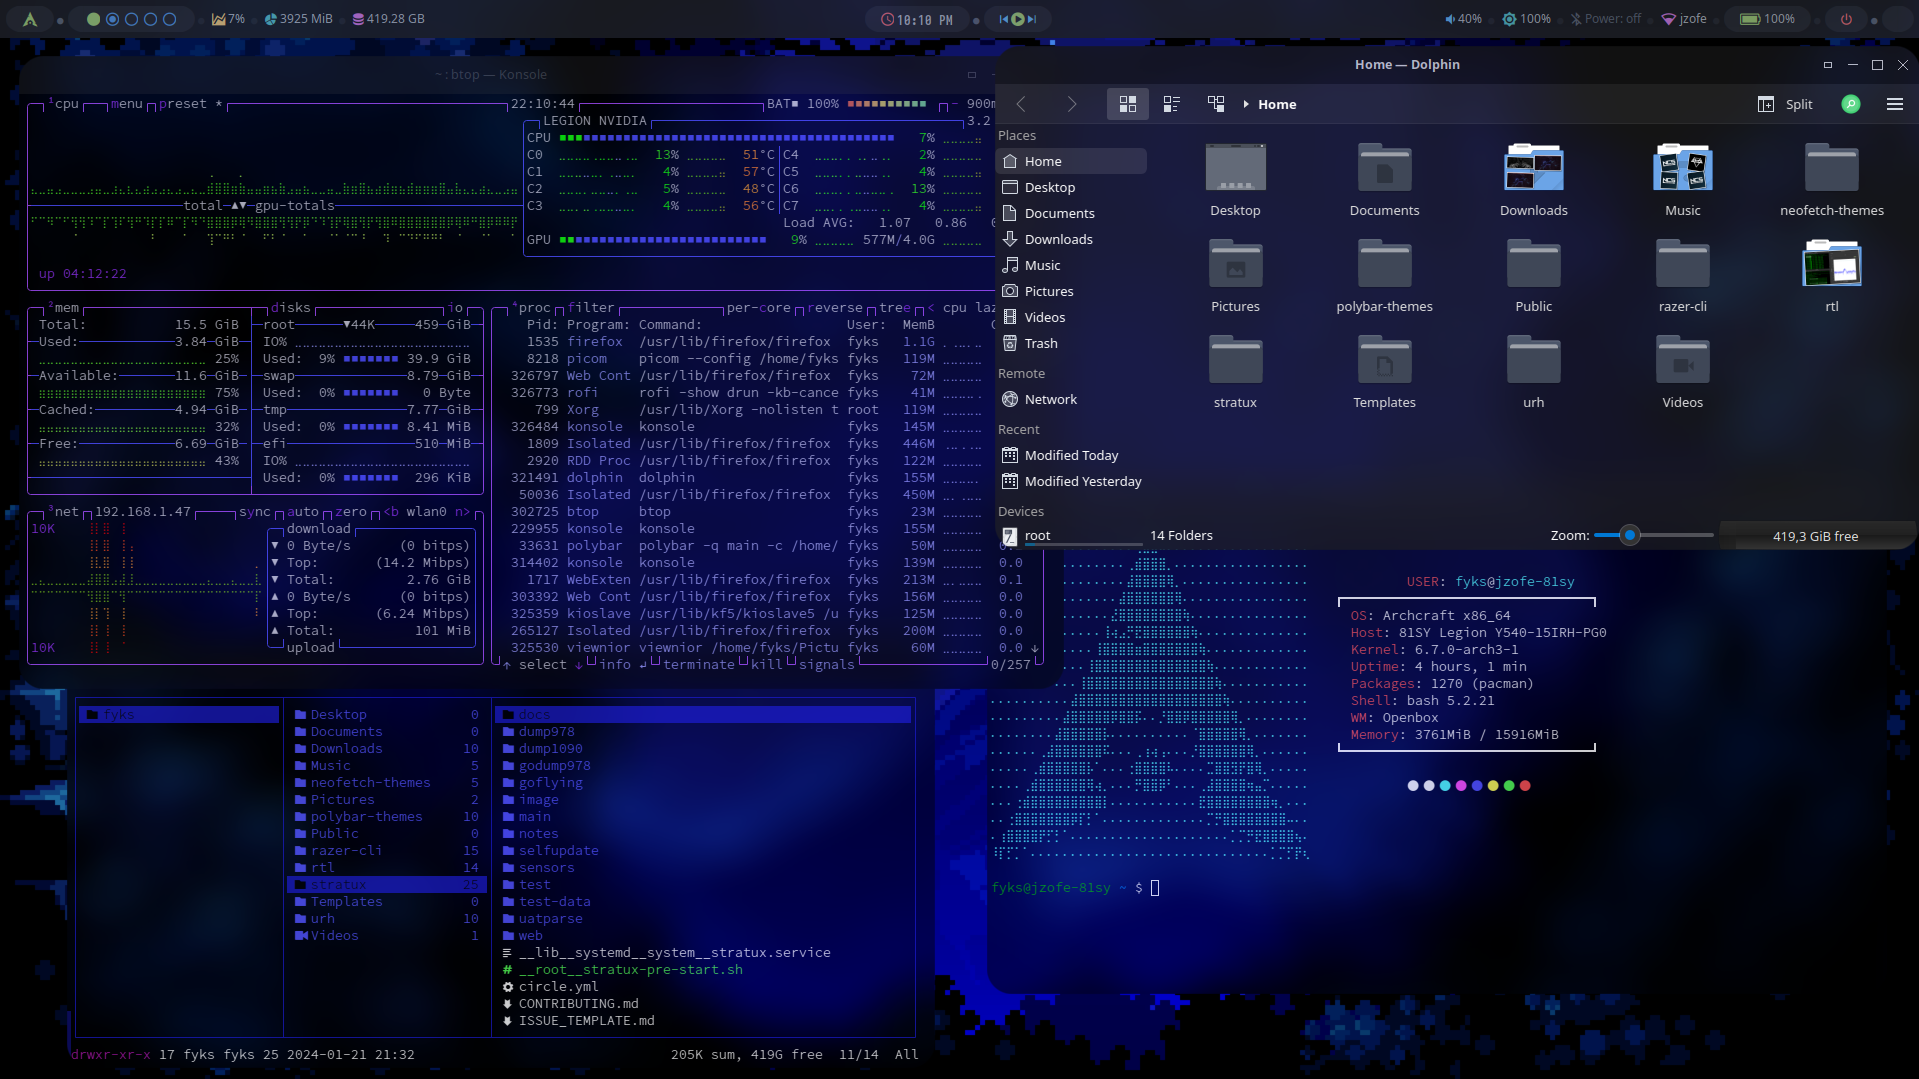Switch Dolphin to Compact view mode
This screenshot has height=1079, width=1919.
pos(1172,104)
